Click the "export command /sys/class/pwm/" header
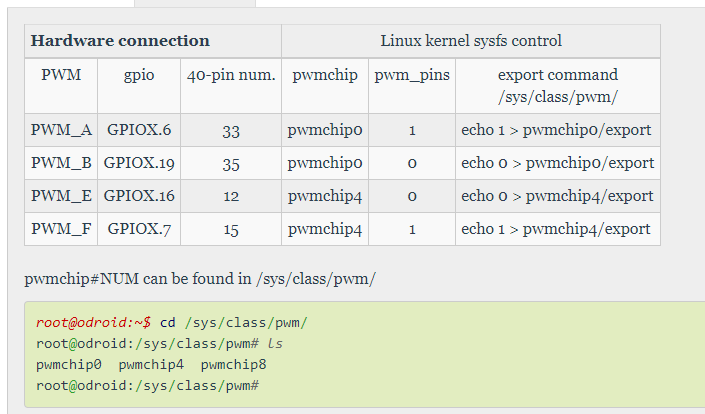This screenshot has height=414, width=705. [x=557, y=85]
